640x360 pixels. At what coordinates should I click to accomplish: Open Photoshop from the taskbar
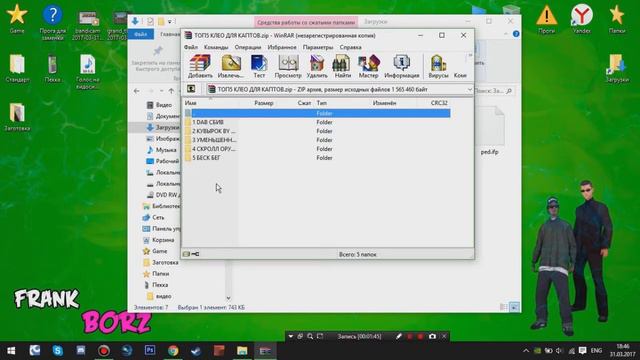click(x=150, y=351)
